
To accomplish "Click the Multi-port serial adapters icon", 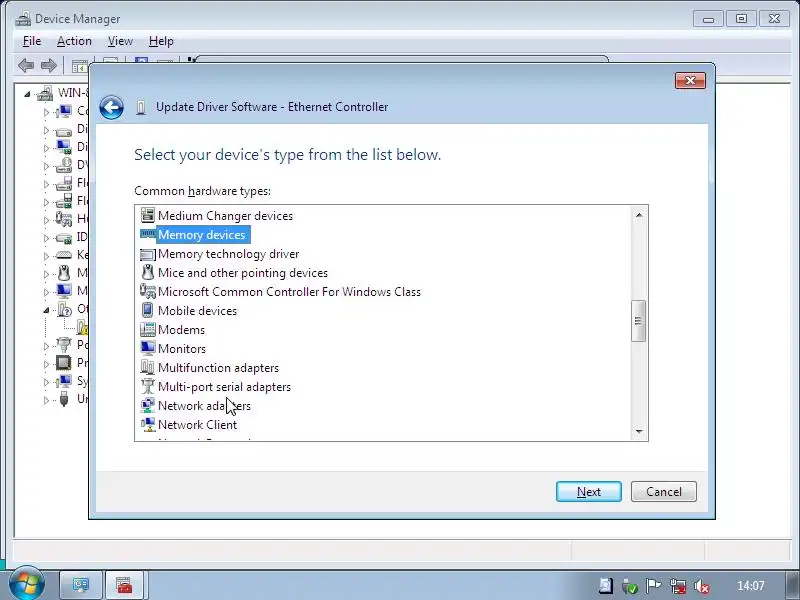I will pos(147,386).
